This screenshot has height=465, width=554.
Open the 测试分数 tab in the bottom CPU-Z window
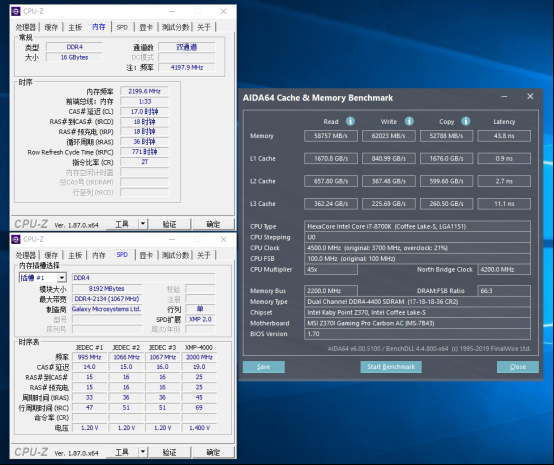pyautogui.click(x=175, y=255)
